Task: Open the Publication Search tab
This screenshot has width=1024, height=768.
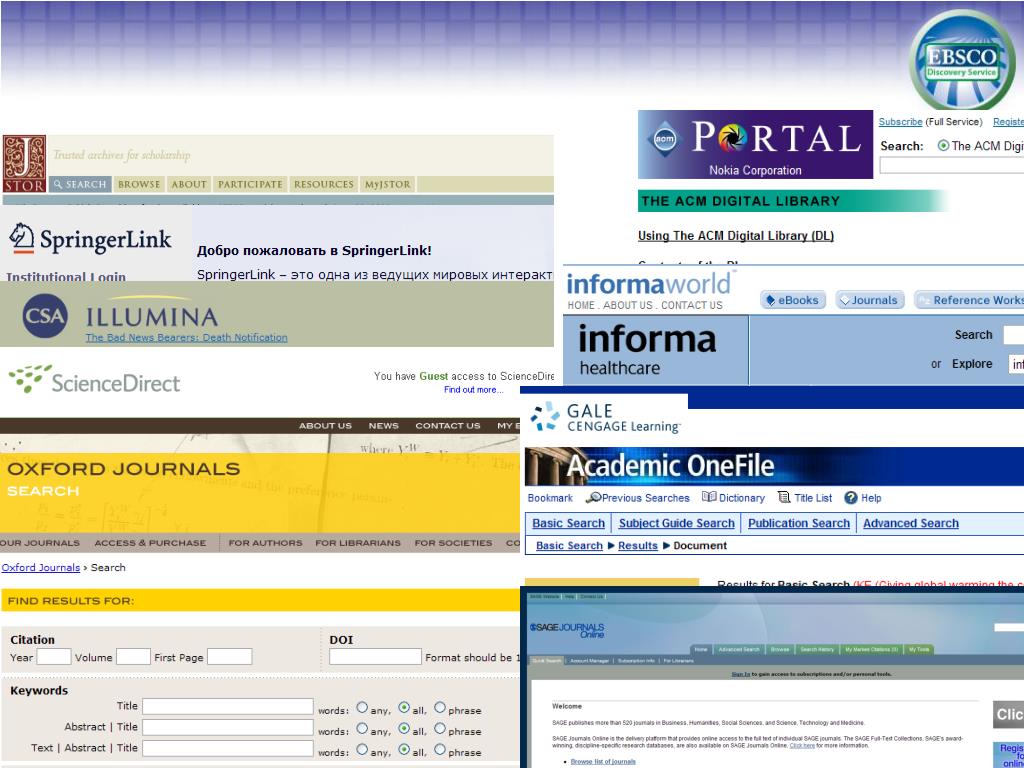Action: (x=799, y=523)
